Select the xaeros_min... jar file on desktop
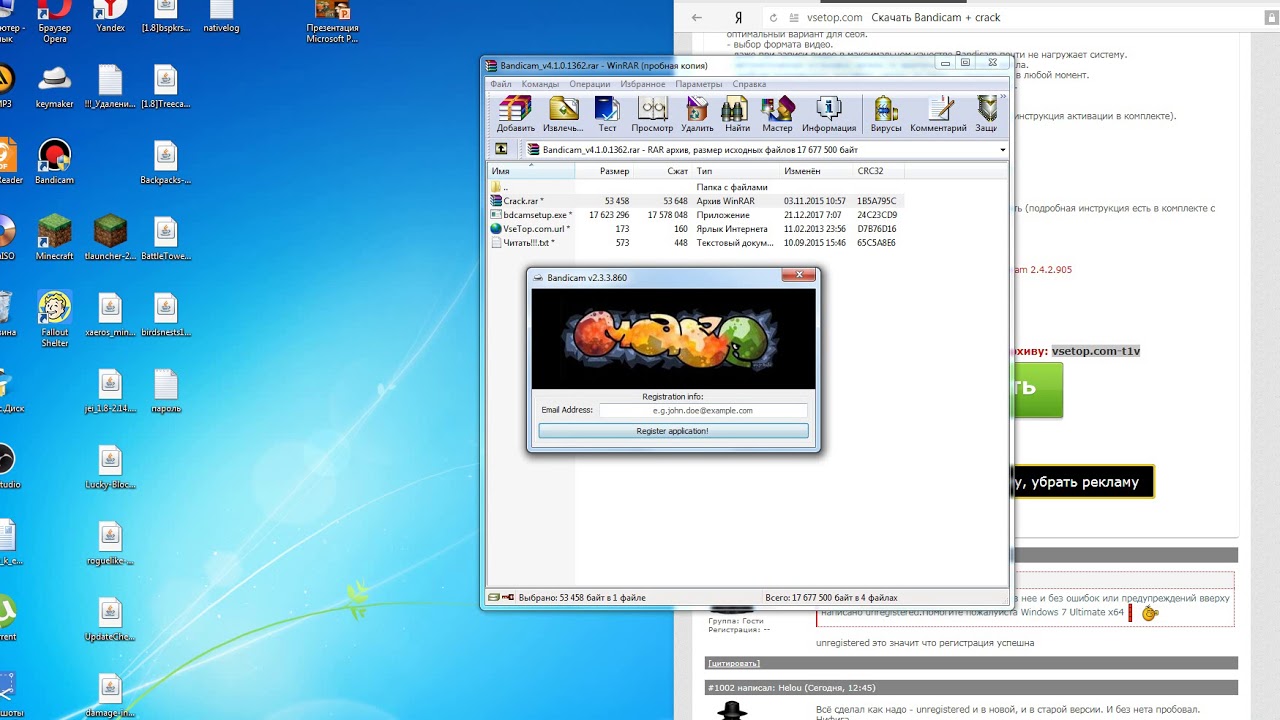The width and height of the screenshot is (1280, 720). pyautogui.click(x=110, y=315)
